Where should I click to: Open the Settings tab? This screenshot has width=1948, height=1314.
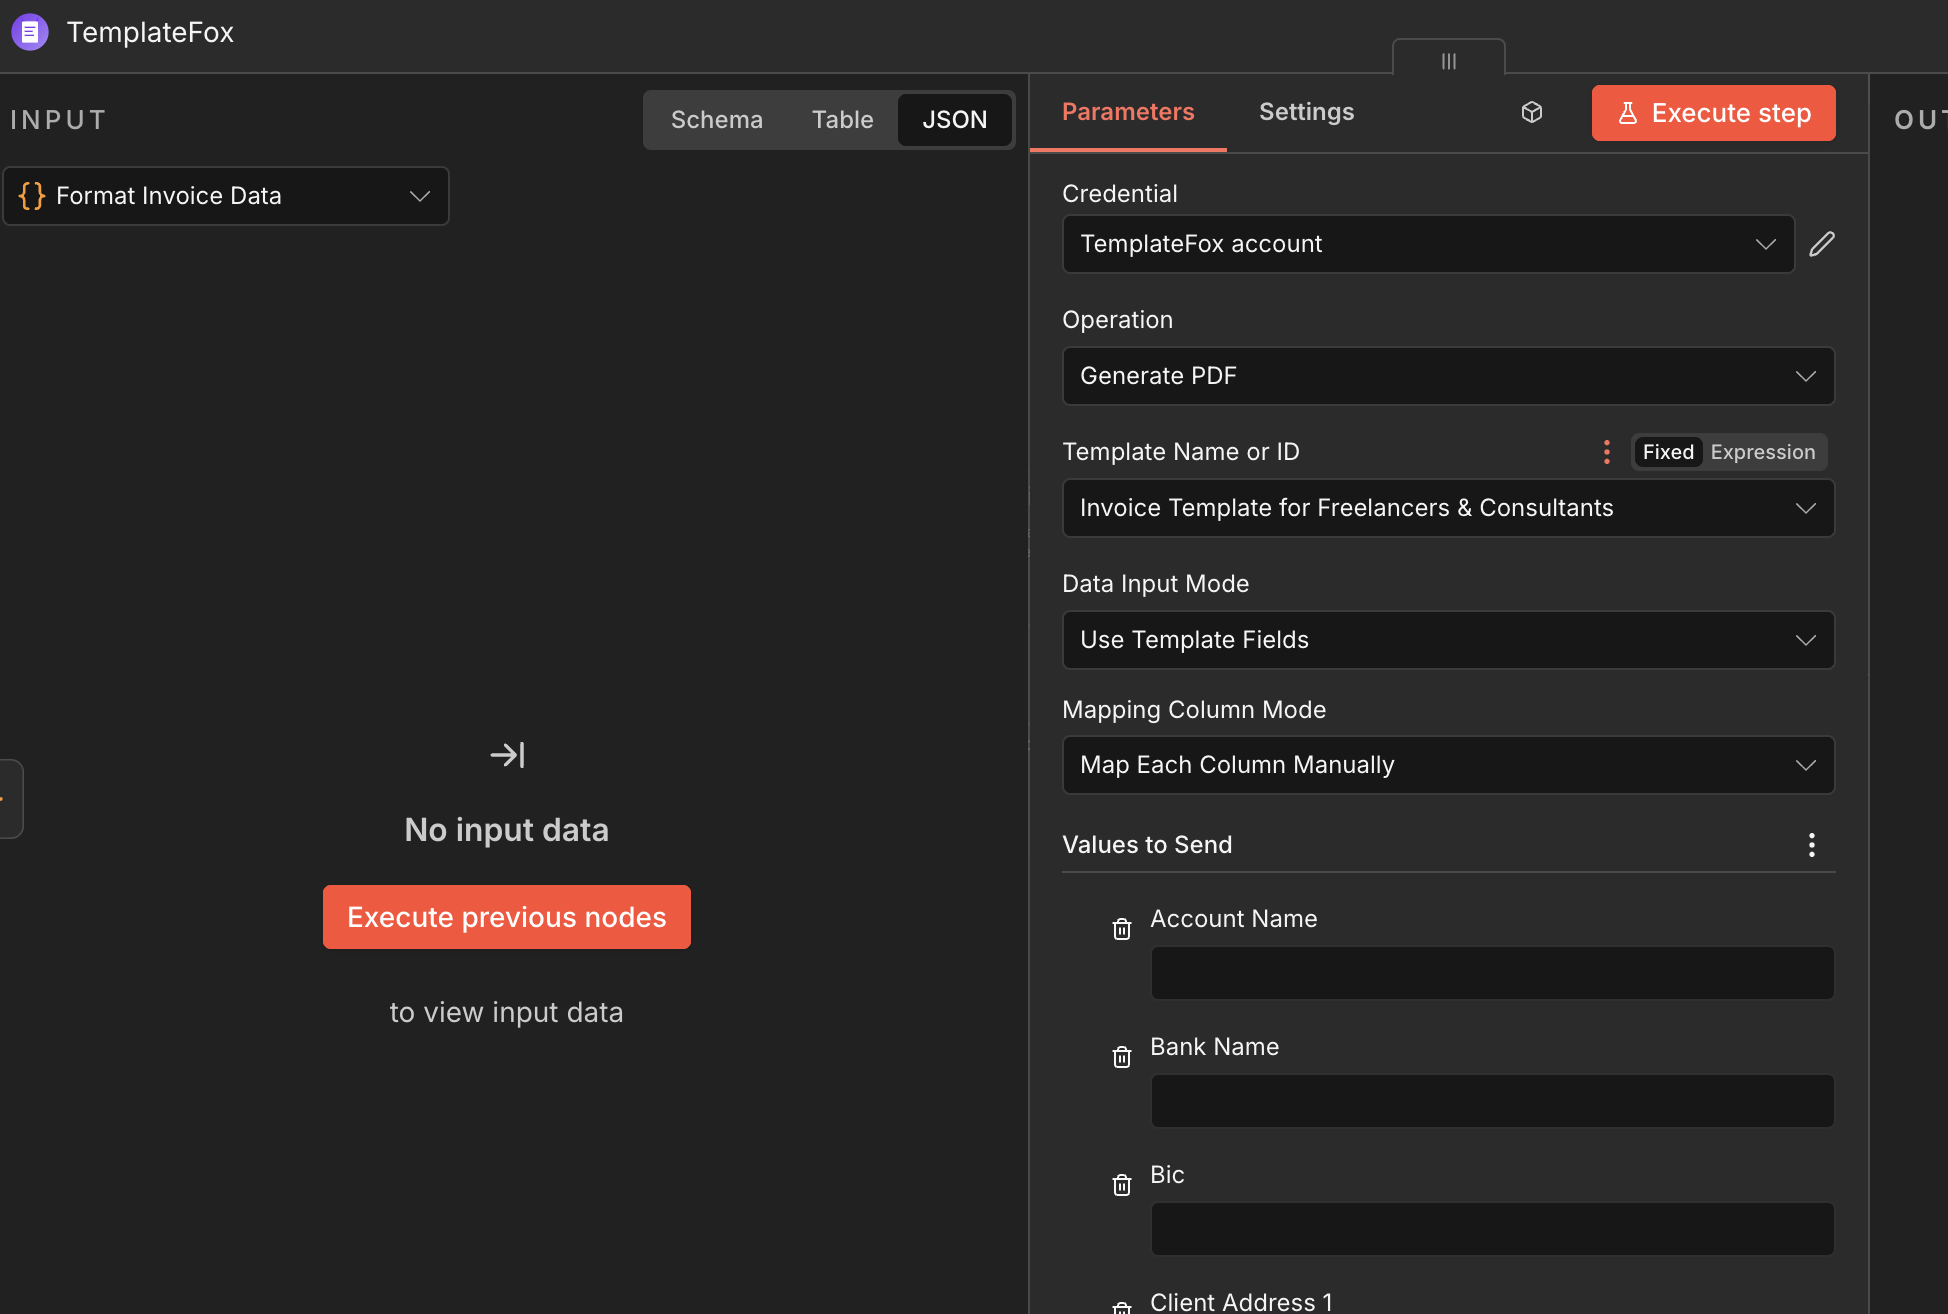click(1307, 112)
